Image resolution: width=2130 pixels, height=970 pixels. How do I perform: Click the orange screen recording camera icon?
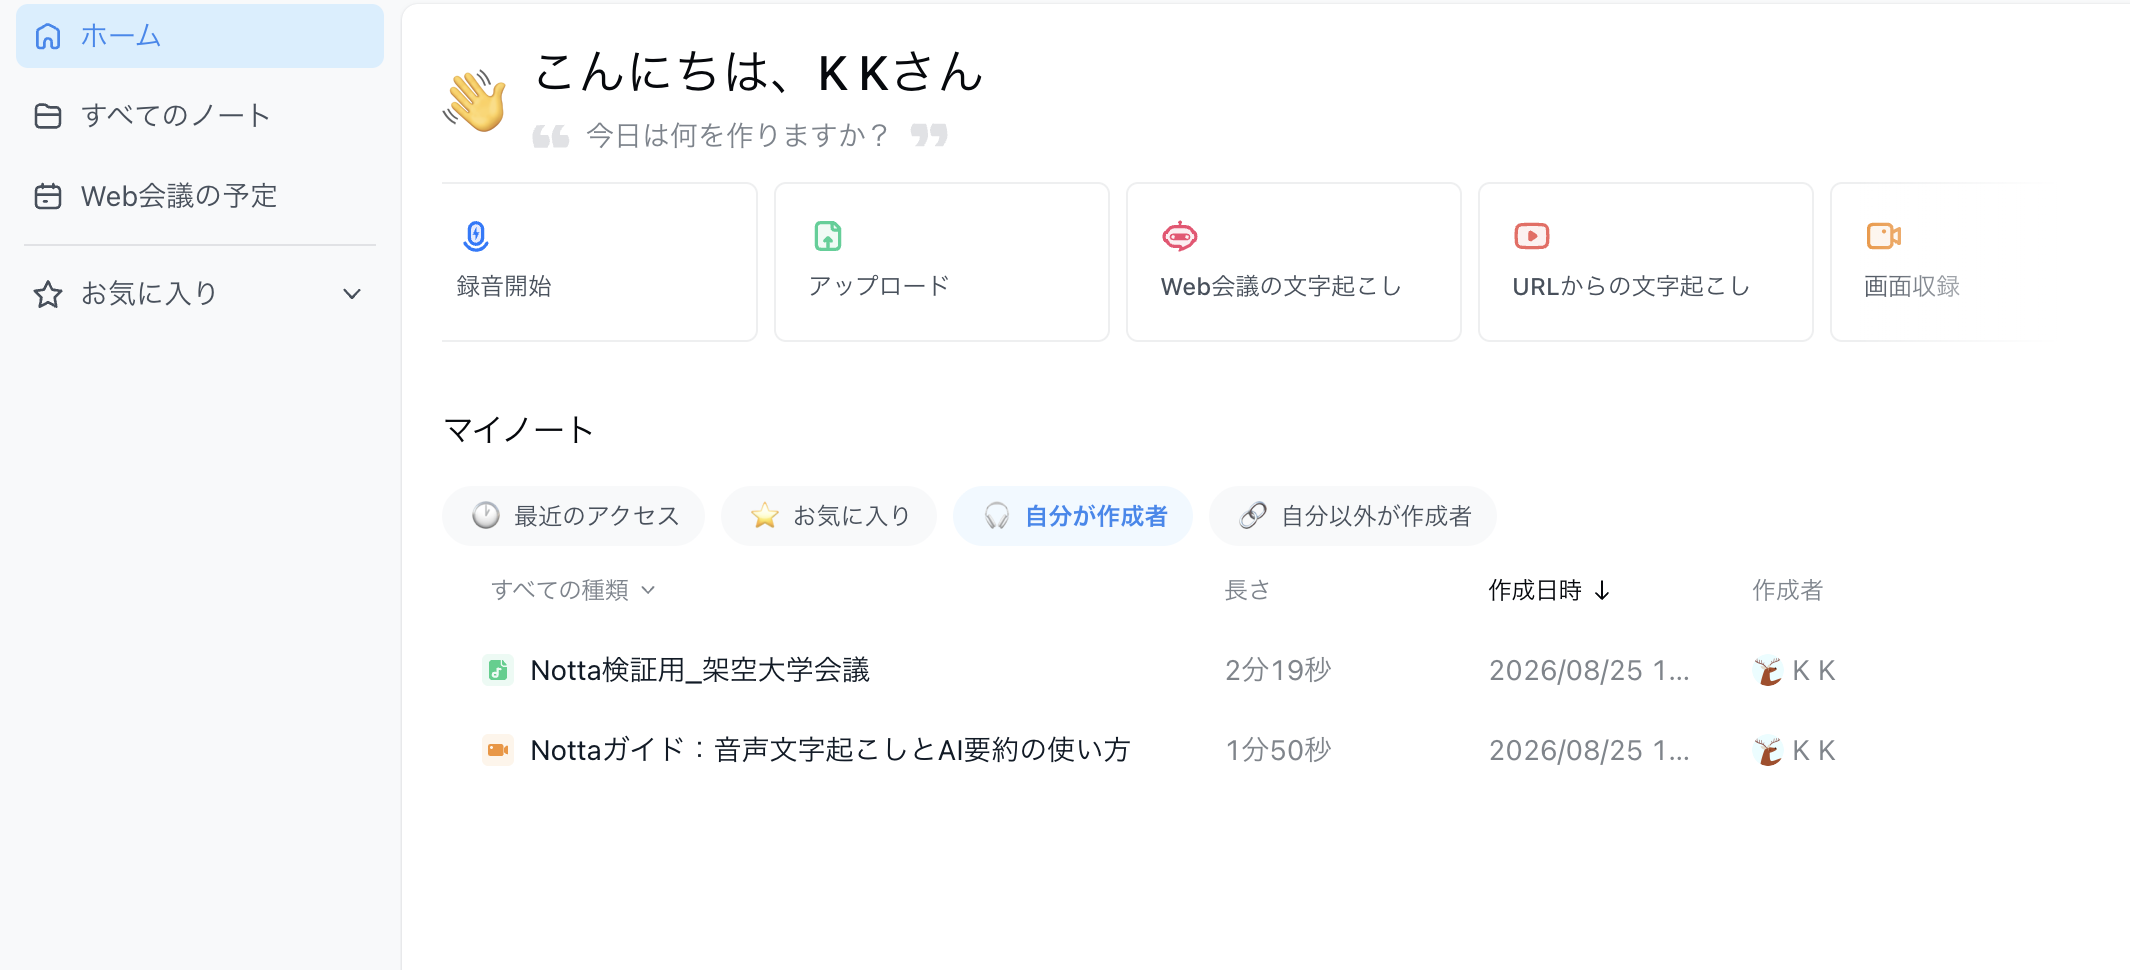1884,236
